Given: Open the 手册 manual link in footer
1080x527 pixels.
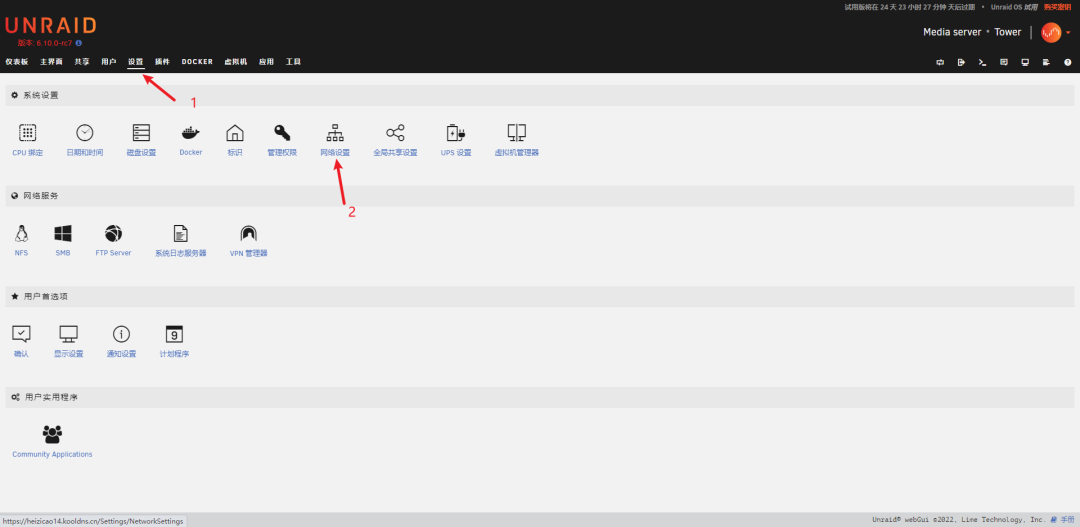Looking at the screenshot, I should 1062,520.
